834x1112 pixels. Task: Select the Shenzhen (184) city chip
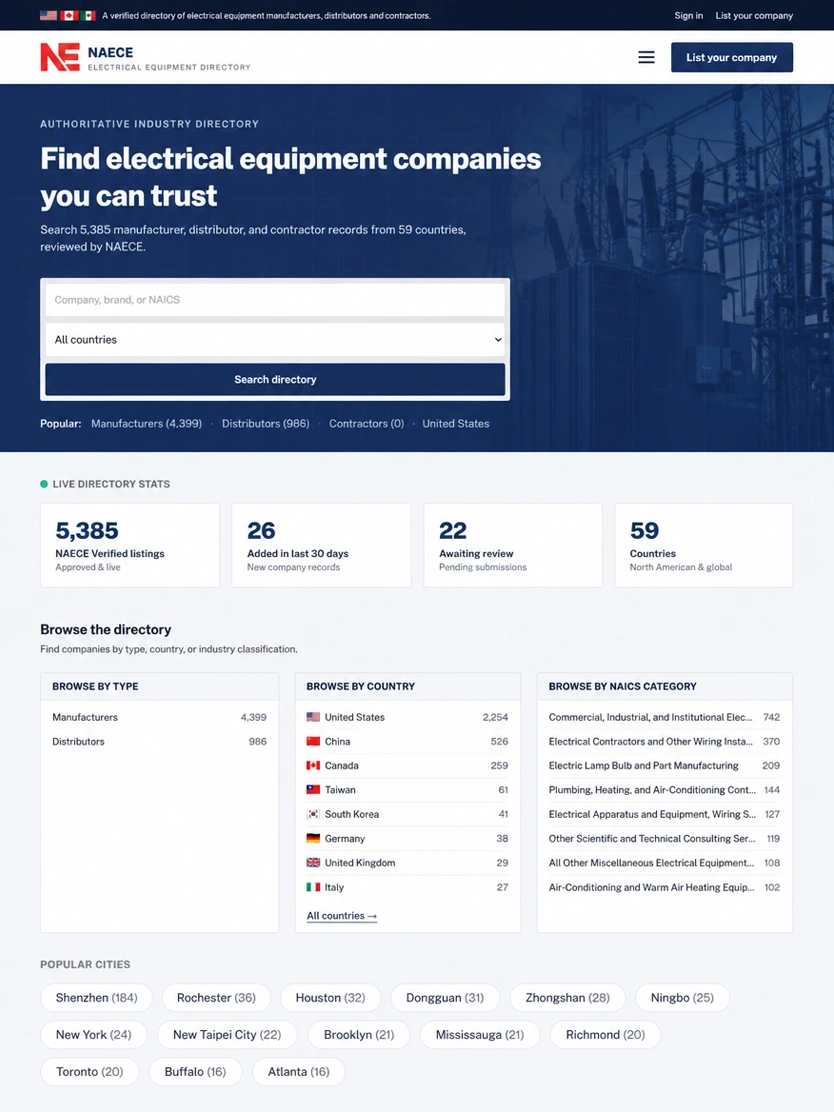click(96, 998)
